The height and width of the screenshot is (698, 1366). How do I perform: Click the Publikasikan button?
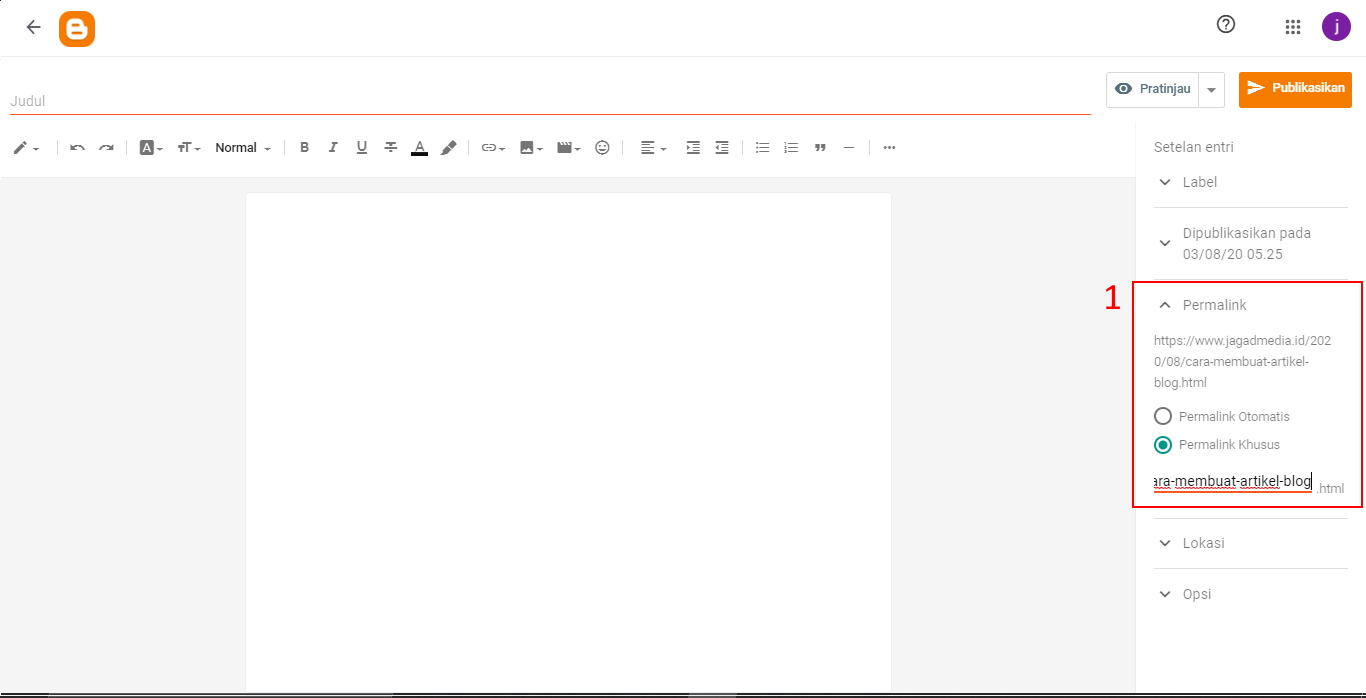pyautogui.click(x=1295, y=89)
